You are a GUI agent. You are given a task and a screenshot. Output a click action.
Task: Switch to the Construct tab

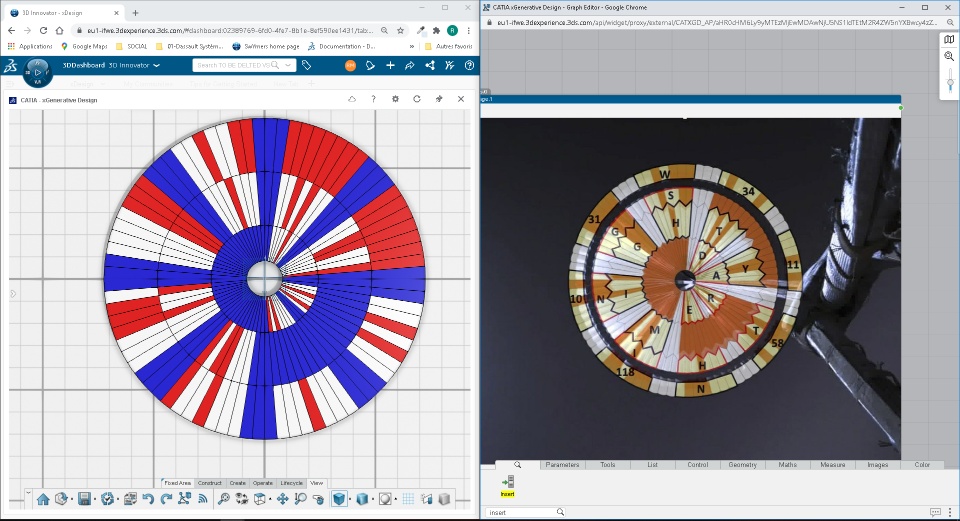coord(210,483)
